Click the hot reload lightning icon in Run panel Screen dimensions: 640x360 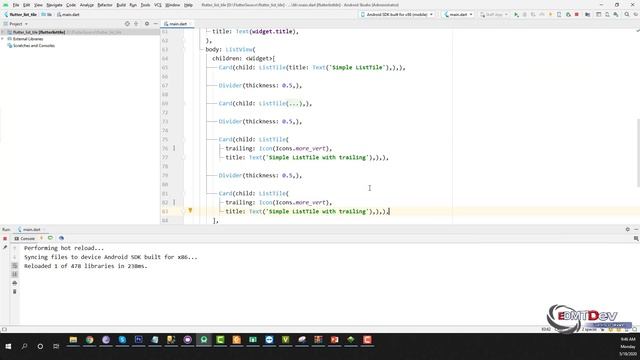(x=41, y=238)
